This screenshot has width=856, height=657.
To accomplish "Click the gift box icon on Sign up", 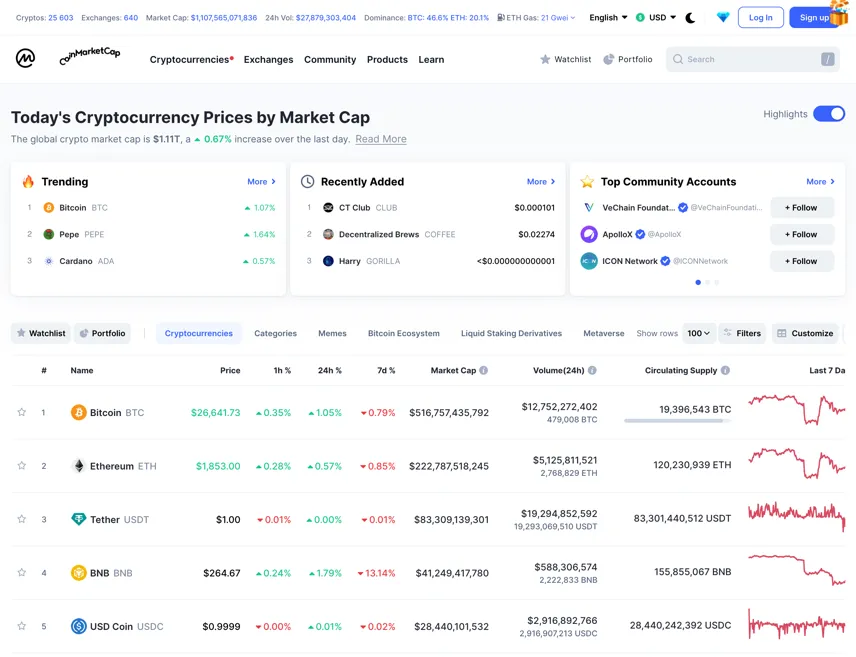I will pos(839,13).
